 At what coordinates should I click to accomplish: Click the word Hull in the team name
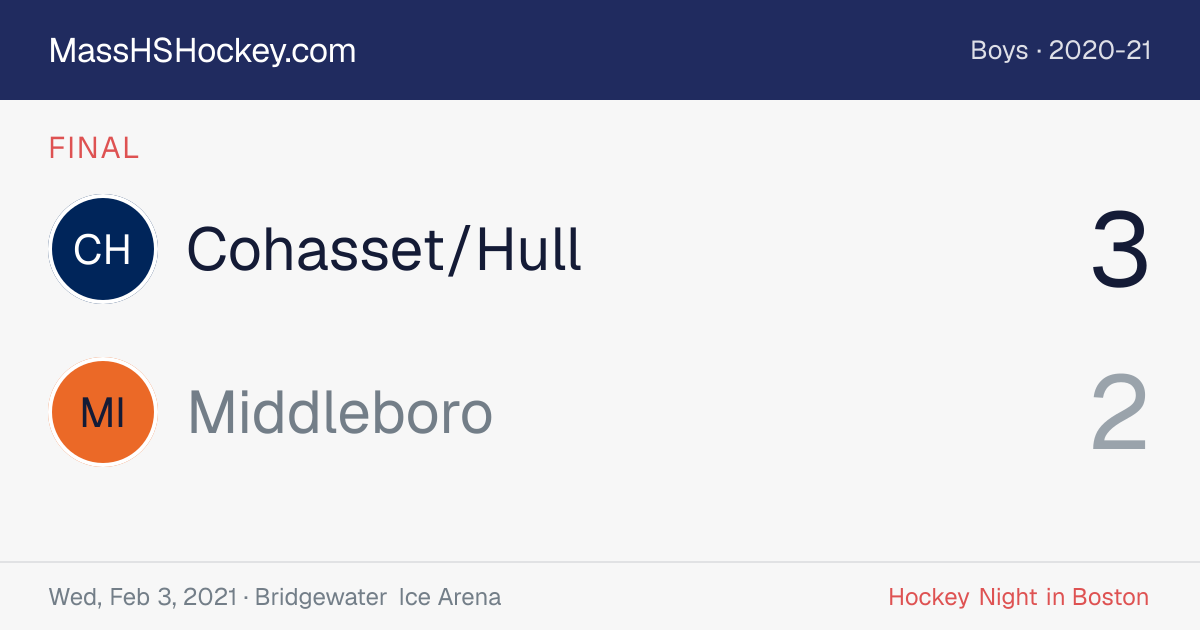tap(528, 249)
